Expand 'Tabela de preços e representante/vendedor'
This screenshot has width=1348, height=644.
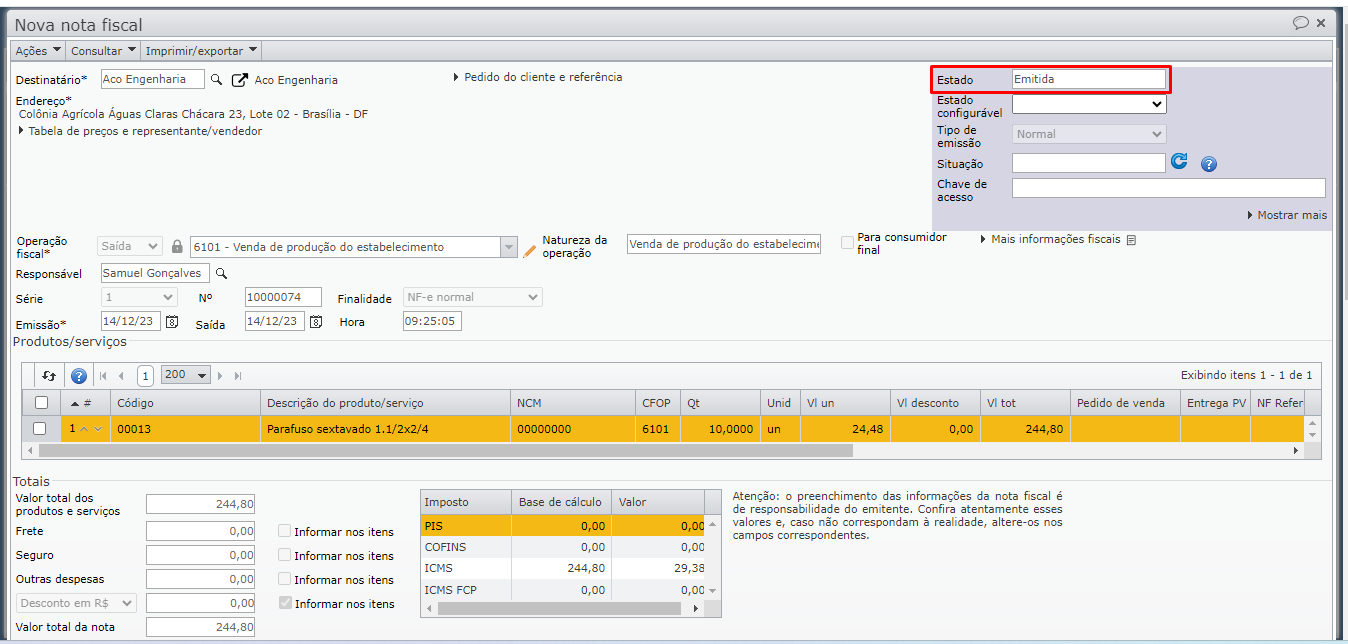coord(140,131)
